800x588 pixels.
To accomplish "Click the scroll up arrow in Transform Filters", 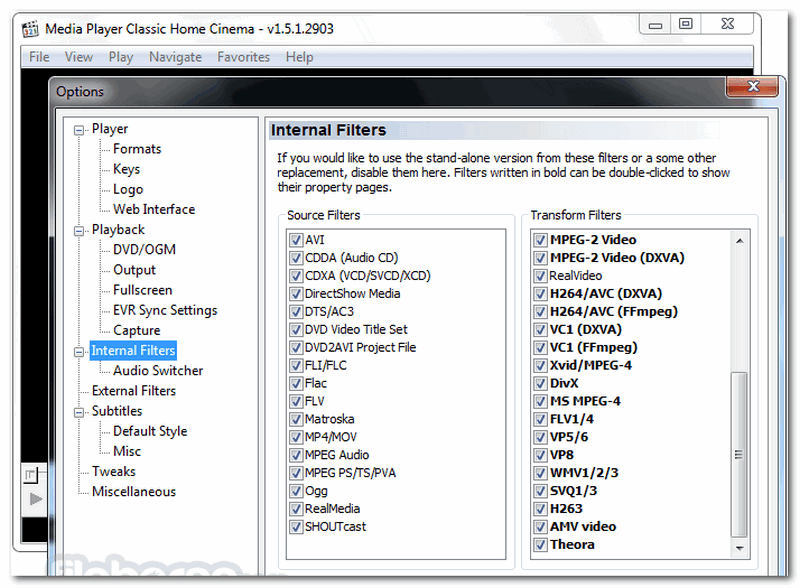I will [740, 240].
